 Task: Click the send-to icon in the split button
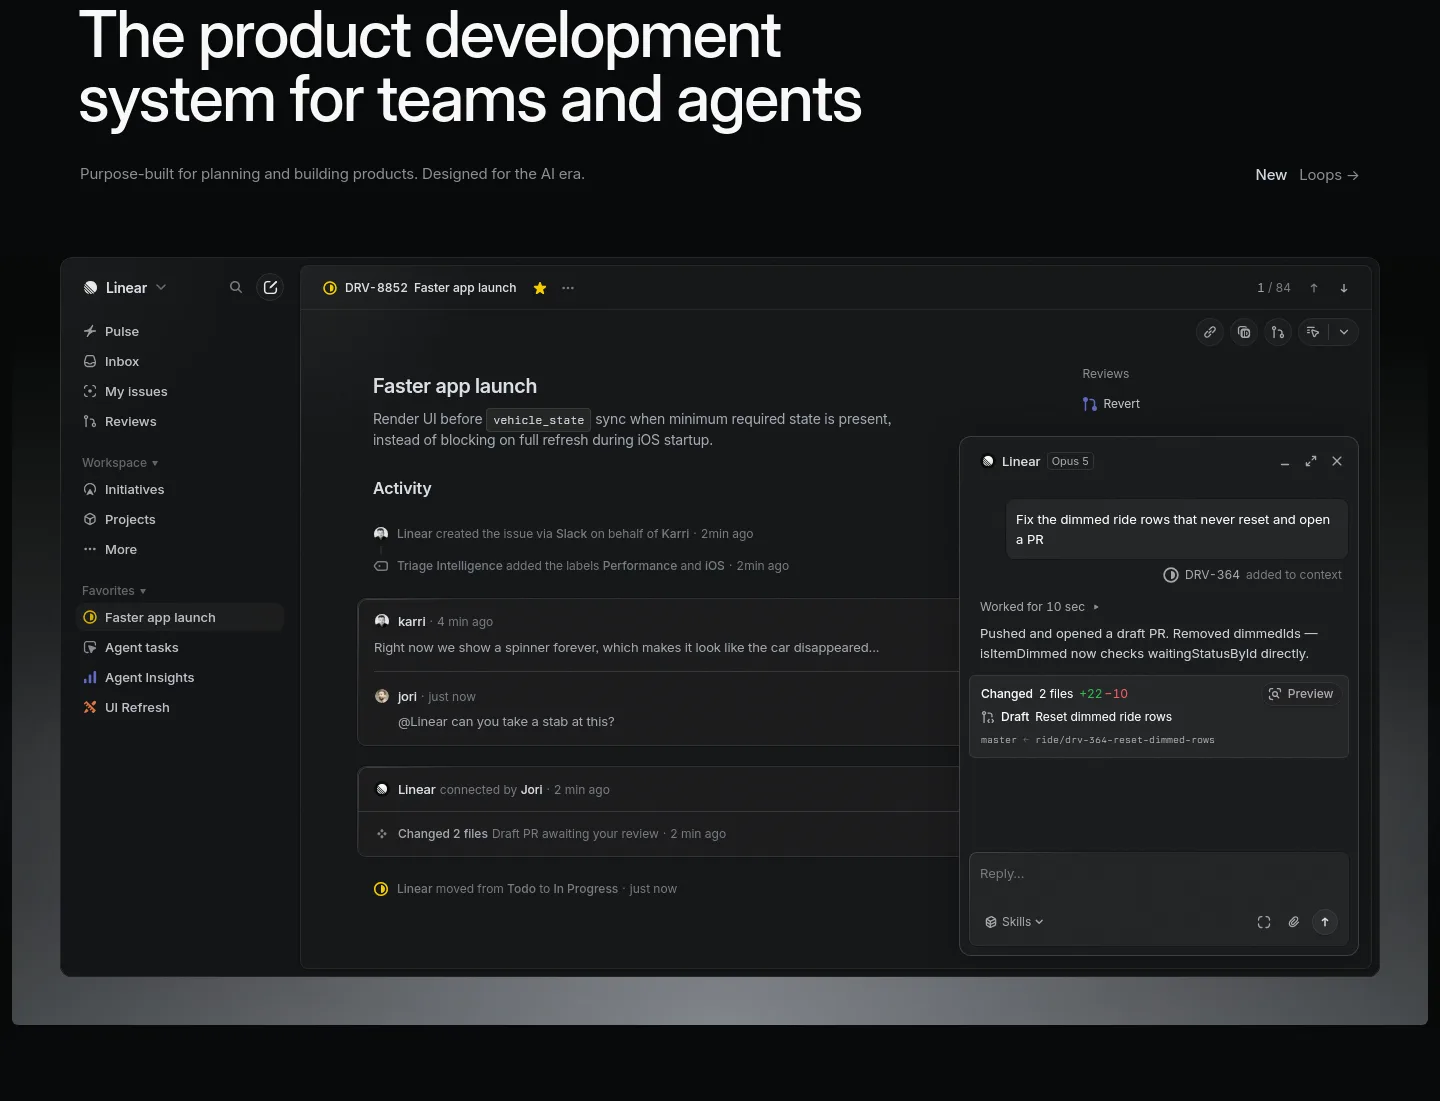(1313, 332)
